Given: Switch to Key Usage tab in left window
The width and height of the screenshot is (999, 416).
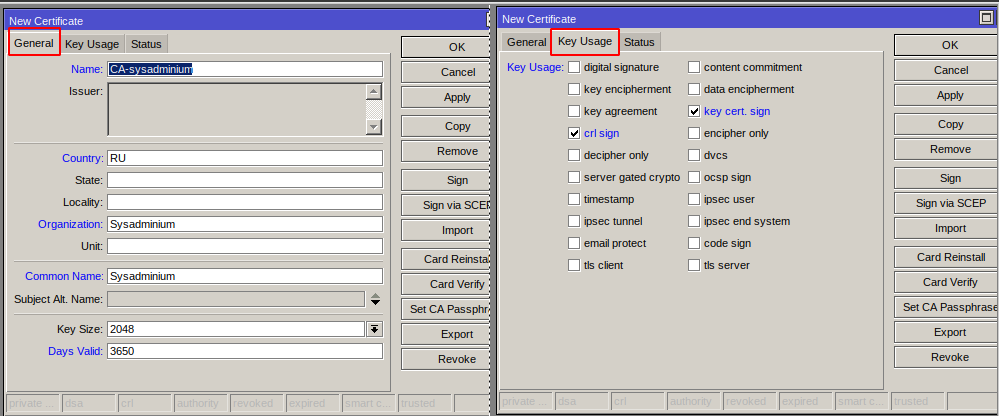Looking at the screenshot, I should (92, 44).
